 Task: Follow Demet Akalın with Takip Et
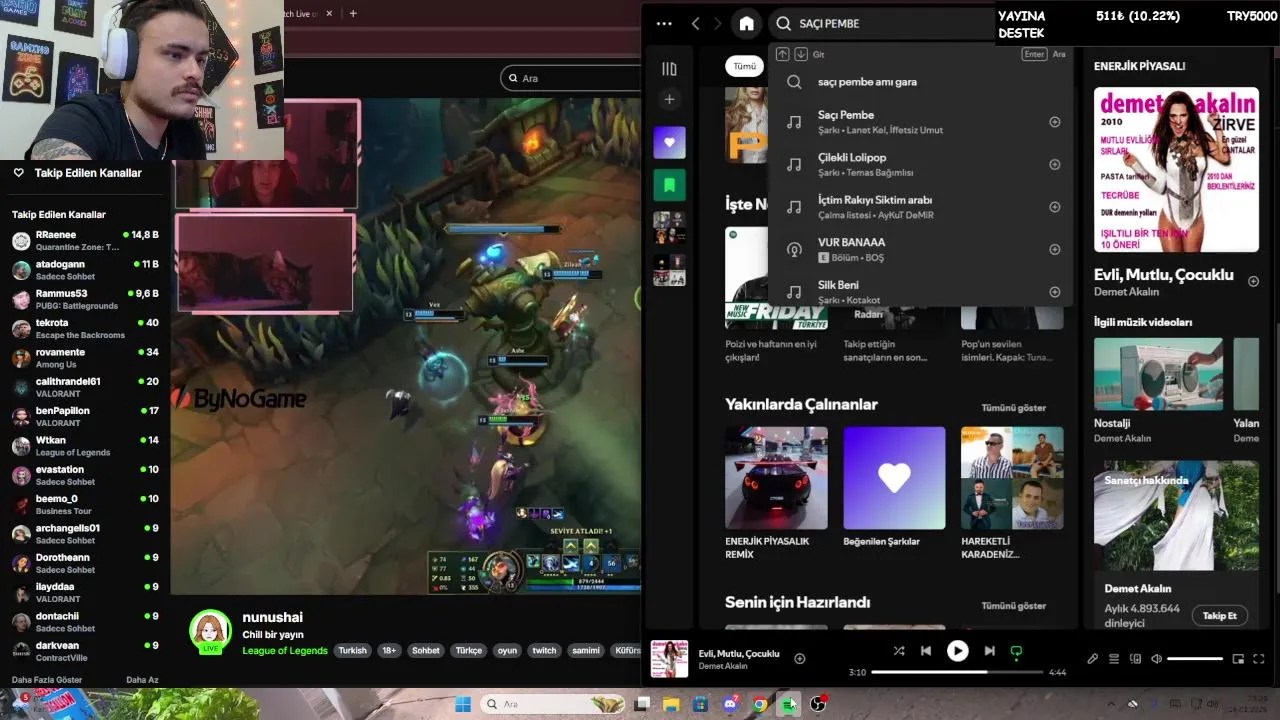pyautogui.click(x=1219, y=616)
